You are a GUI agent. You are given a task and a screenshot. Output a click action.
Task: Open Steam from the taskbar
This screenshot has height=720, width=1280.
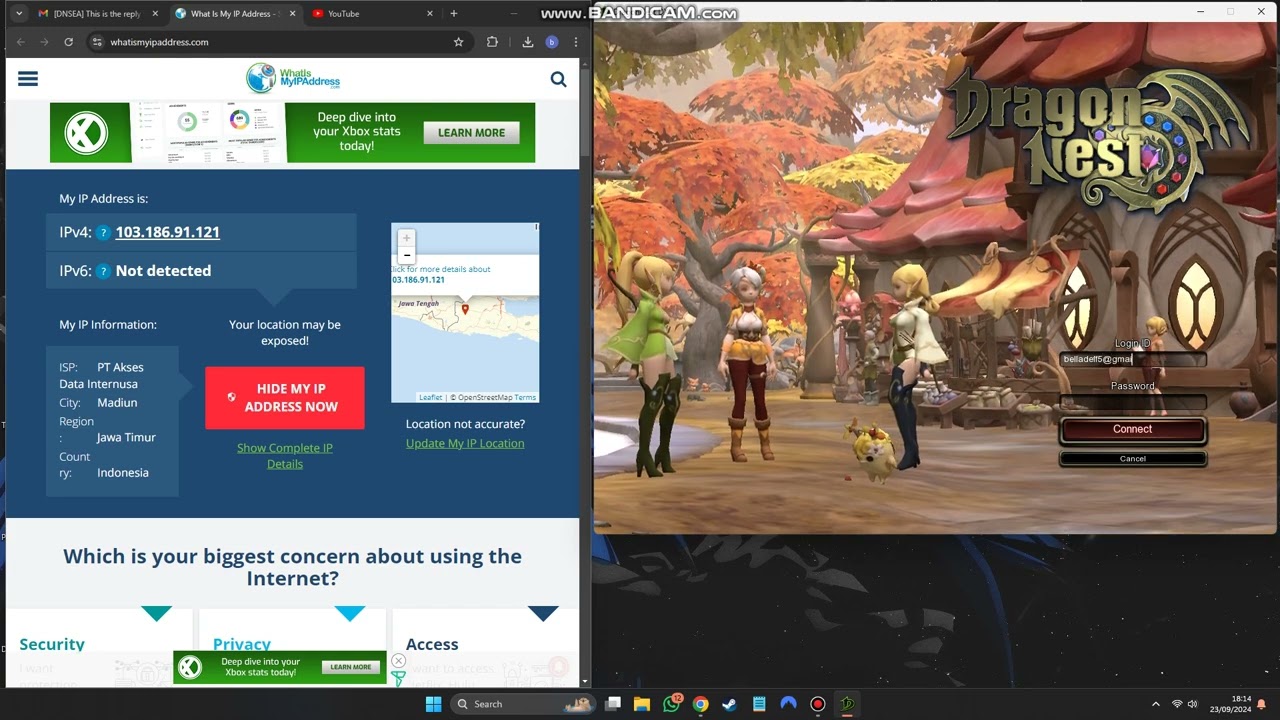730,704
